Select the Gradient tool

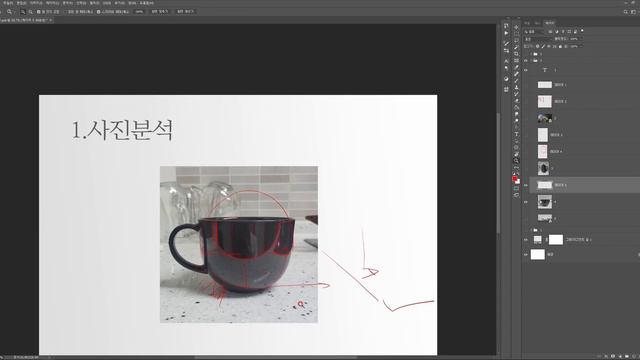click(516, 107)
